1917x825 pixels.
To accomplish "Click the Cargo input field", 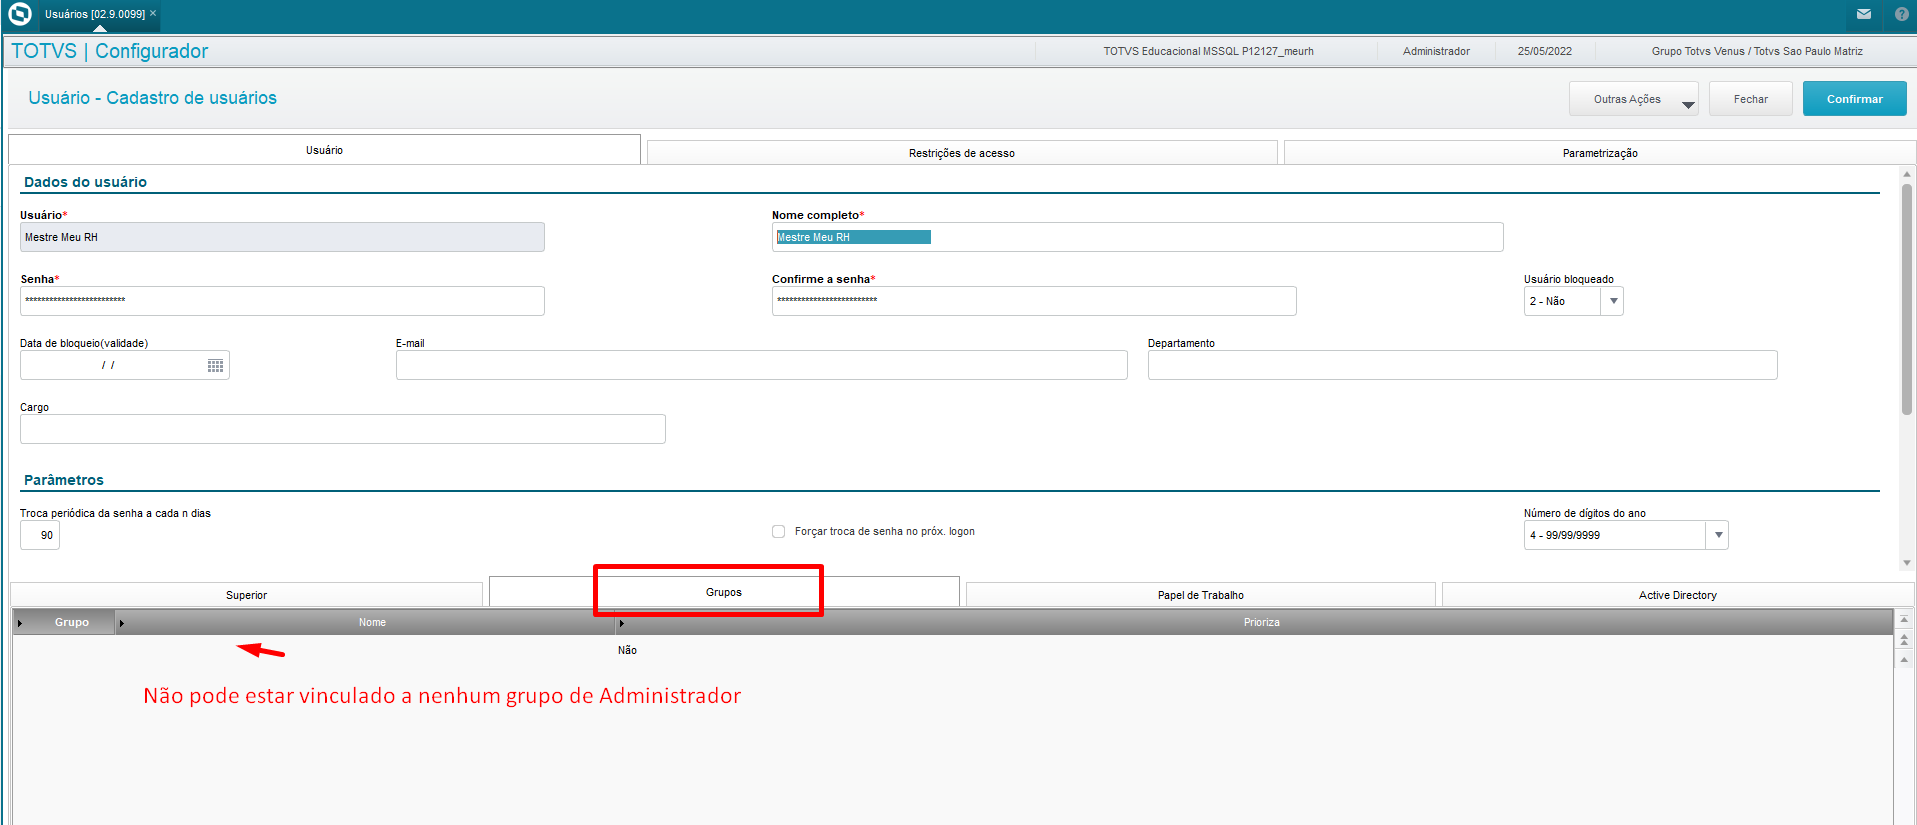I will pyautogui.click(x=342, y=429).
